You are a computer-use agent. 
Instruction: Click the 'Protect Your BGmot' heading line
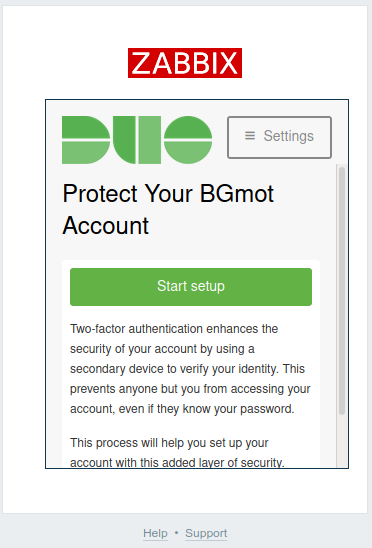pyautogui.click(x=168, y=193)
